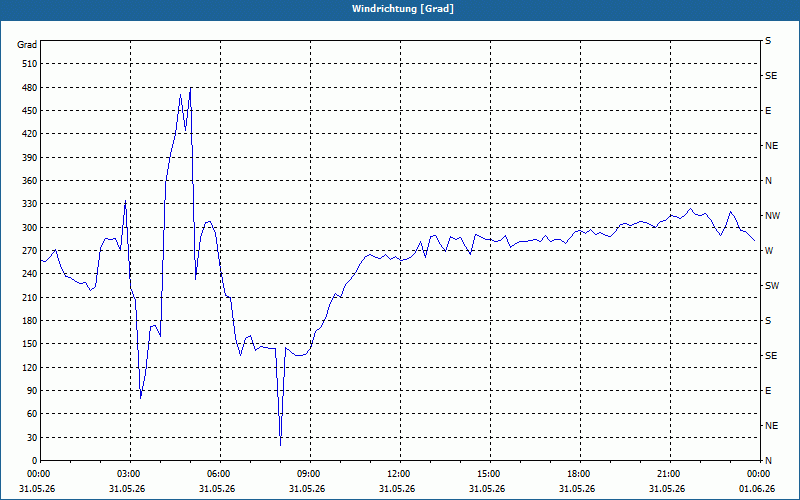The image size is (800, 500).
Task: Click the "SW" compass label on the right axis
Action: coord(772,286)
